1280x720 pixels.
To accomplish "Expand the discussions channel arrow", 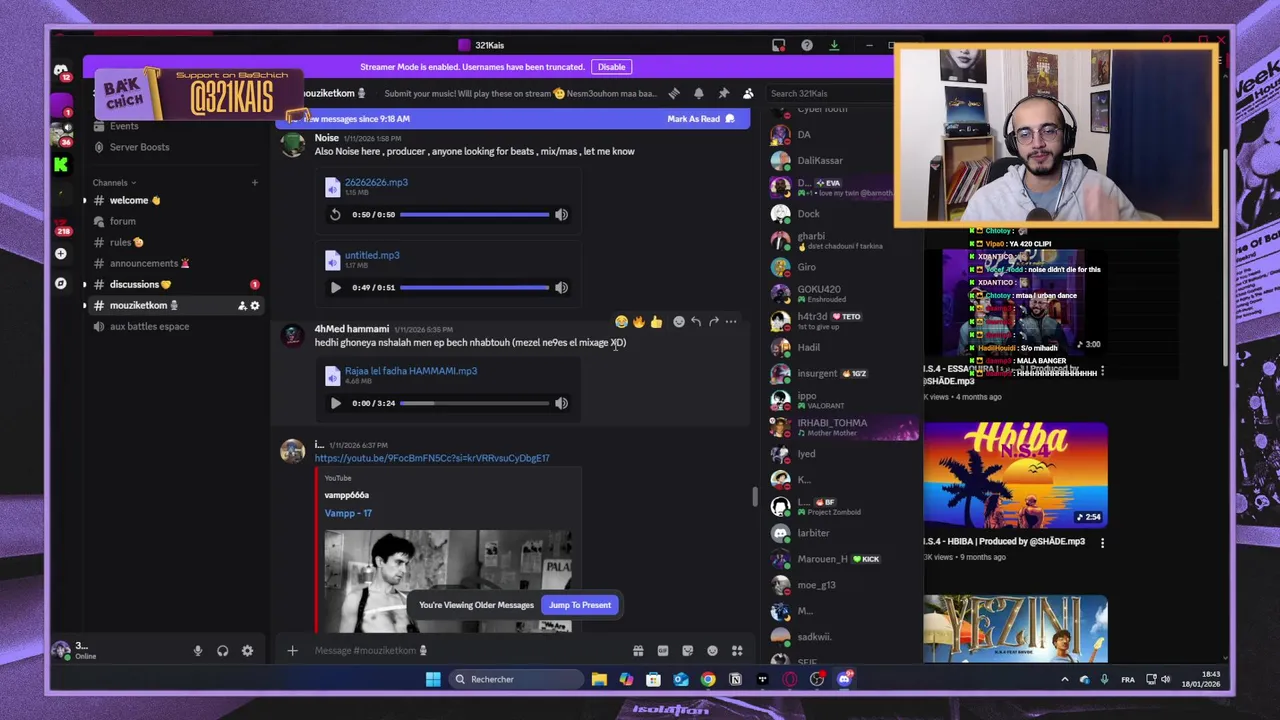I will point(84,284).
